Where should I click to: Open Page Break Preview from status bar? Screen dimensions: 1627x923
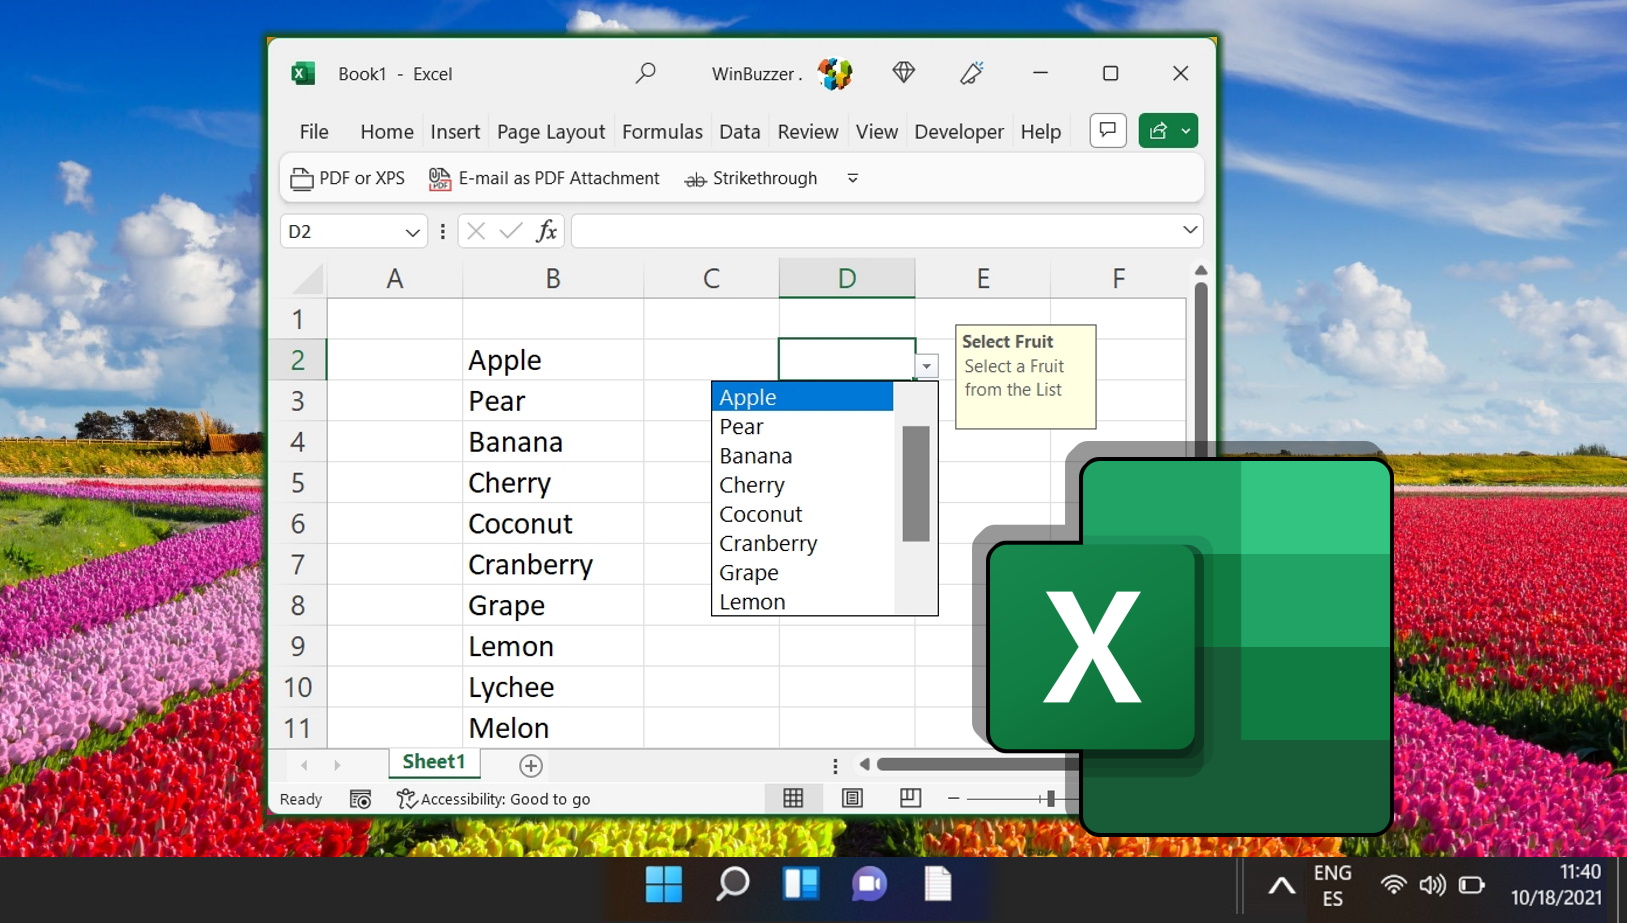click(910, 798)
